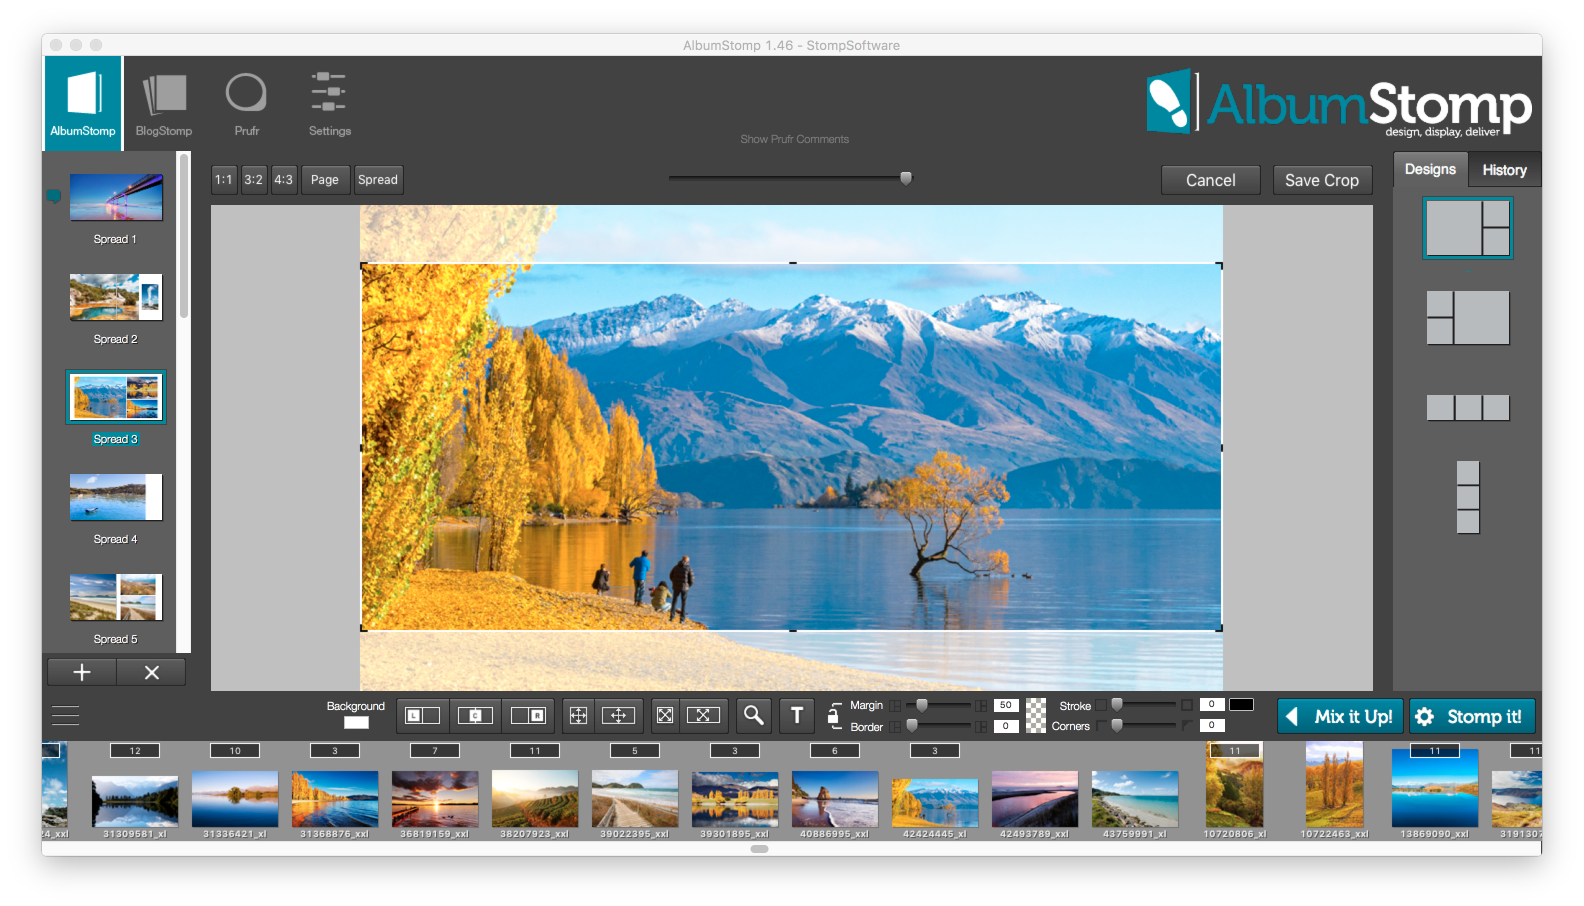1584x906 pixels.
Task: Click the Mix it Up! button
Action: tap(1340, 716)
